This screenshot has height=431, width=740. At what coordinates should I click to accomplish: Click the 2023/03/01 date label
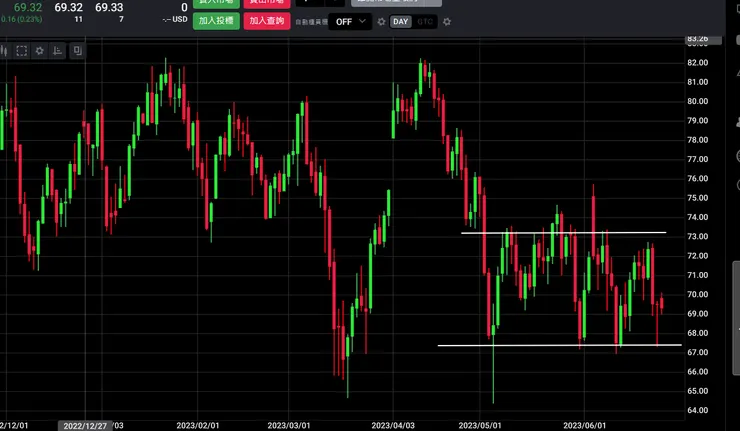coord(289,425)
